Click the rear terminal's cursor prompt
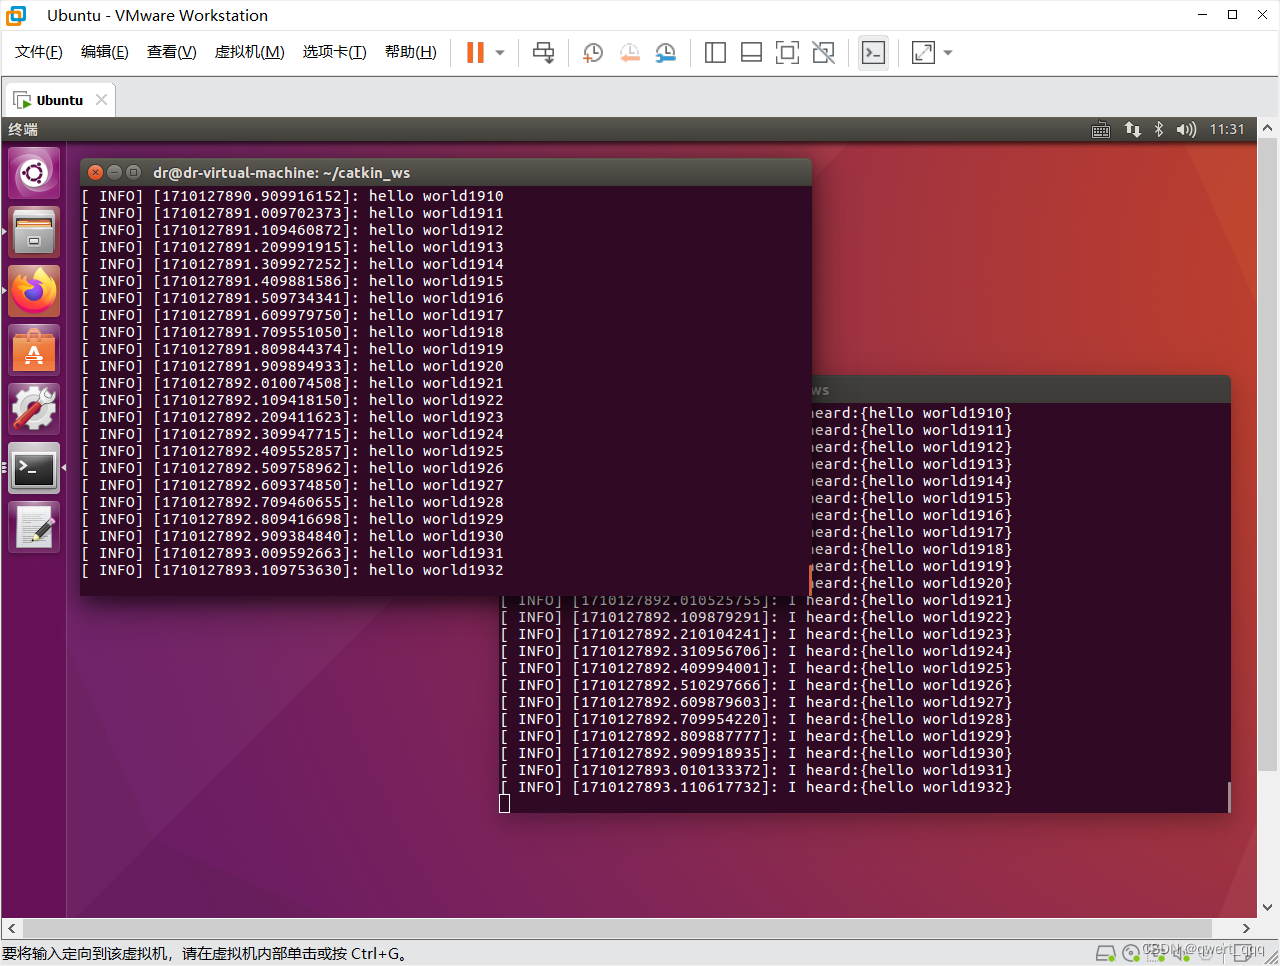1280x966 pixels. tap(505, 804)
